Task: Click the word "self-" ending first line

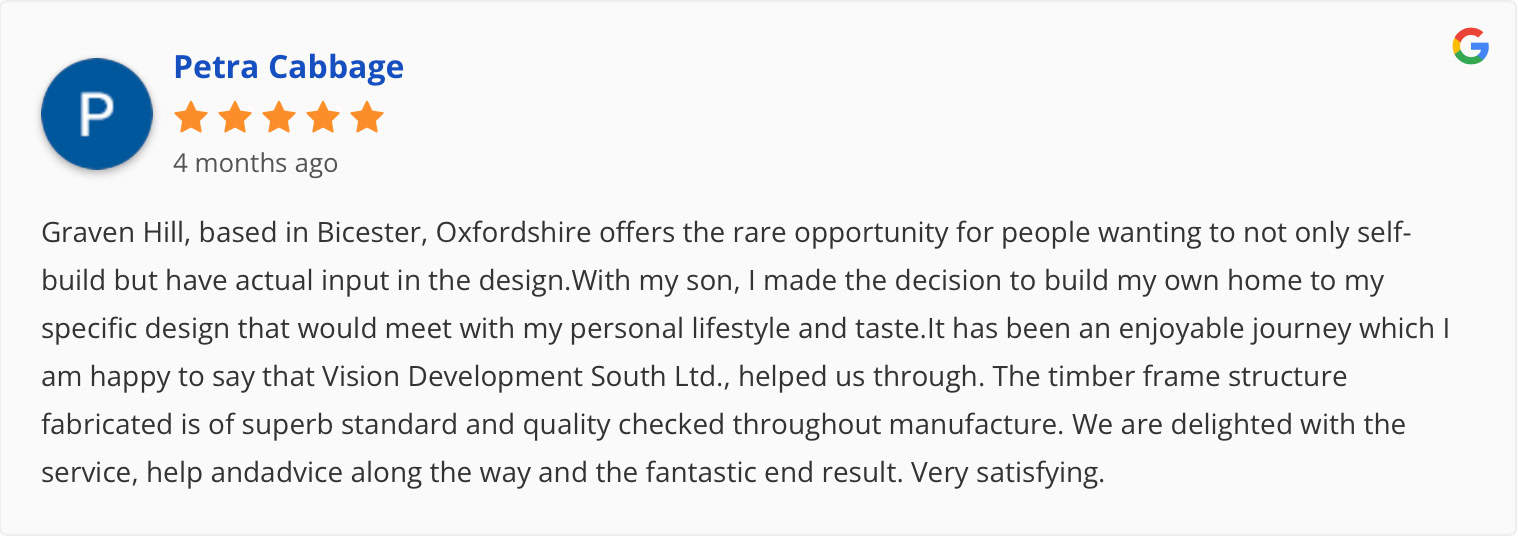Action: [x=1377, y=233]
